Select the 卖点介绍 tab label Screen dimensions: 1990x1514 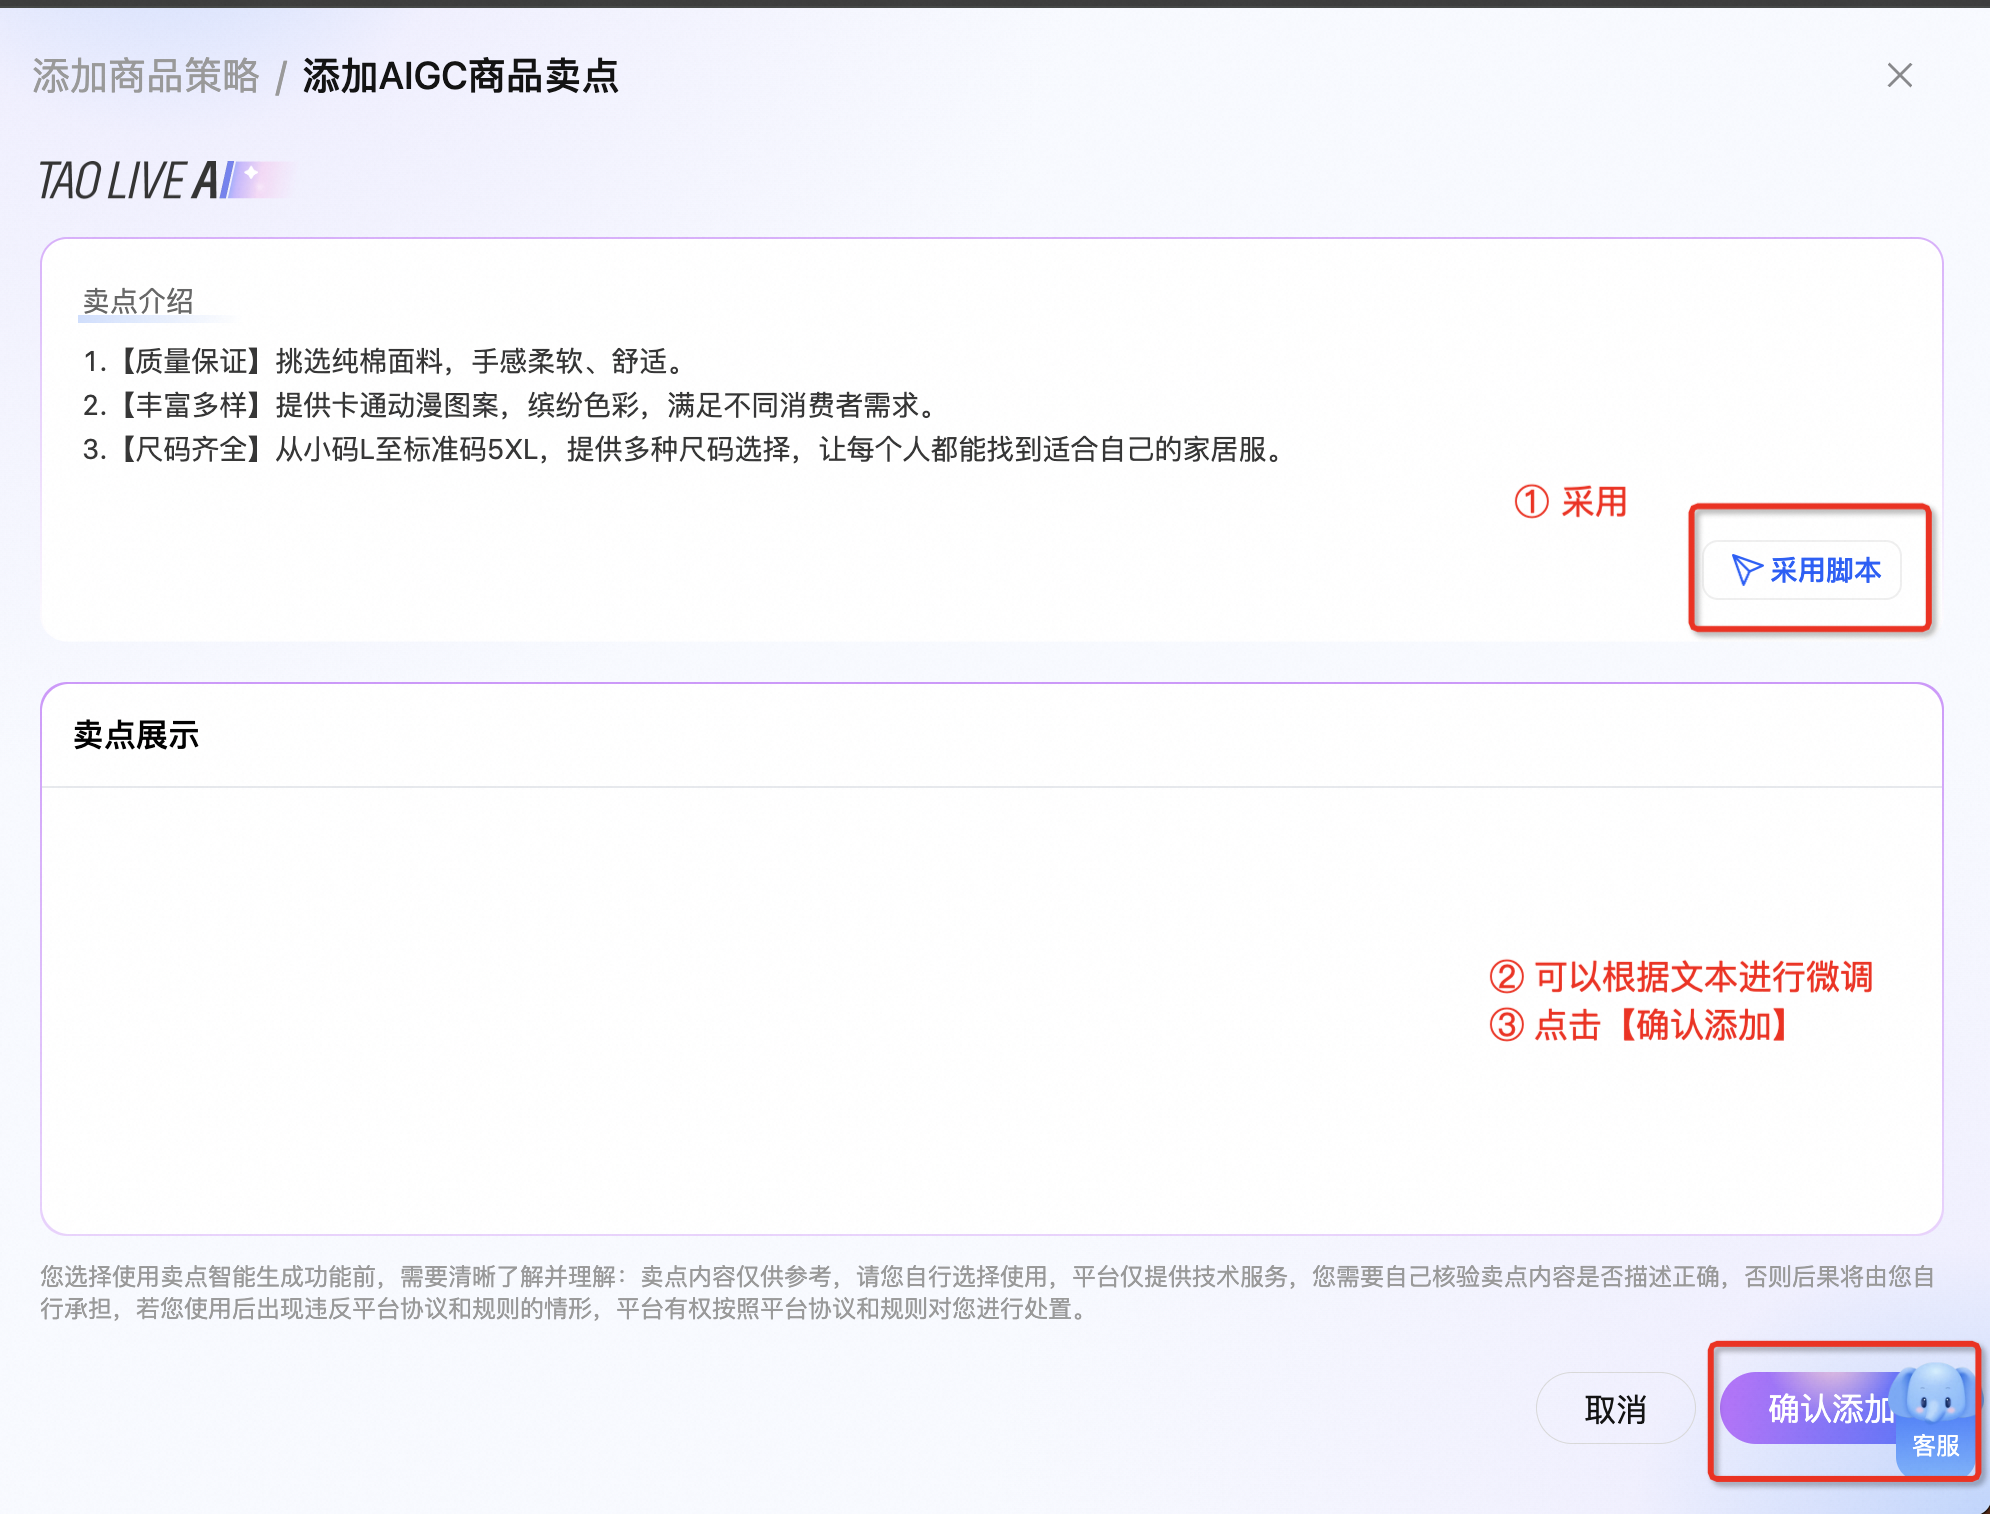coord(138,301)
